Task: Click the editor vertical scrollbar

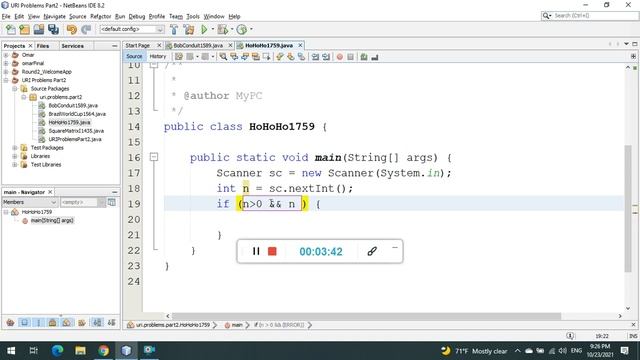Action: pyautogui.click(x=628, y=208)
